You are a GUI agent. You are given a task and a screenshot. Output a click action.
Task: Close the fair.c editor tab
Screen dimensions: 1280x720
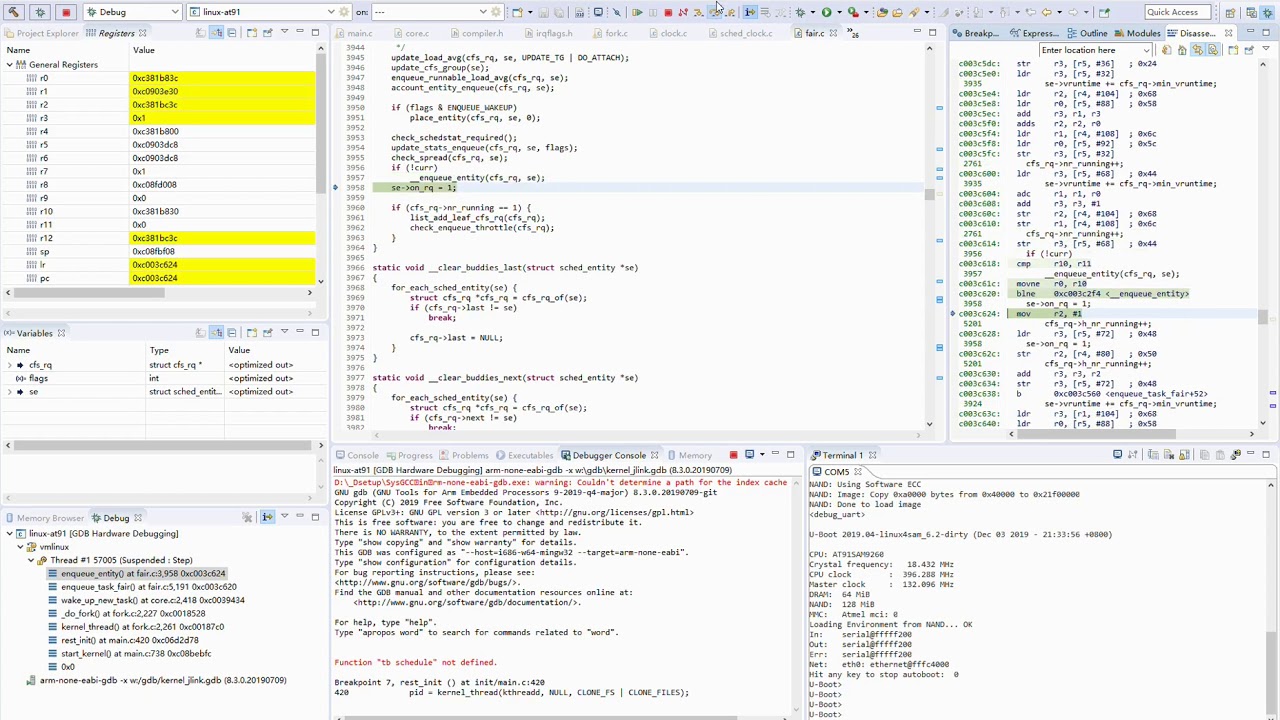click(x=832, y=33)
